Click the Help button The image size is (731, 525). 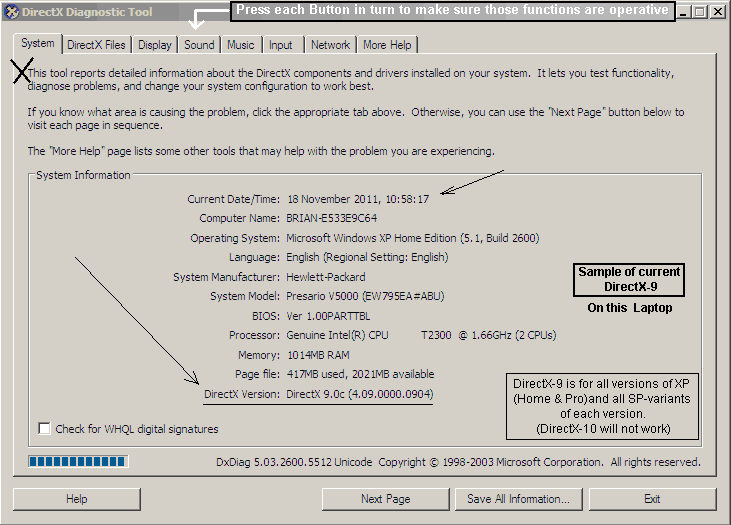[76, 499]
